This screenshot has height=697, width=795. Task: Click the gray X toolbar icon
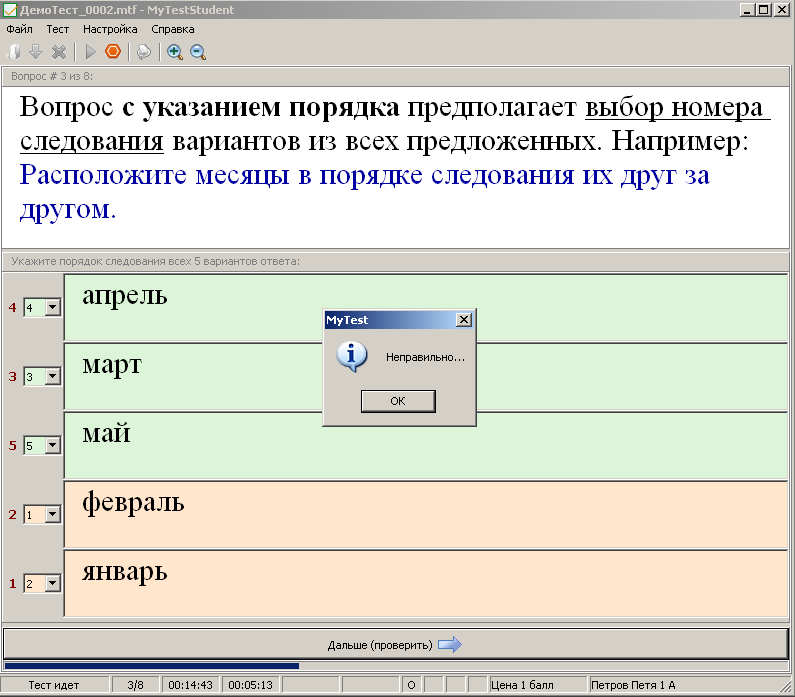click(x=59, y=52)
